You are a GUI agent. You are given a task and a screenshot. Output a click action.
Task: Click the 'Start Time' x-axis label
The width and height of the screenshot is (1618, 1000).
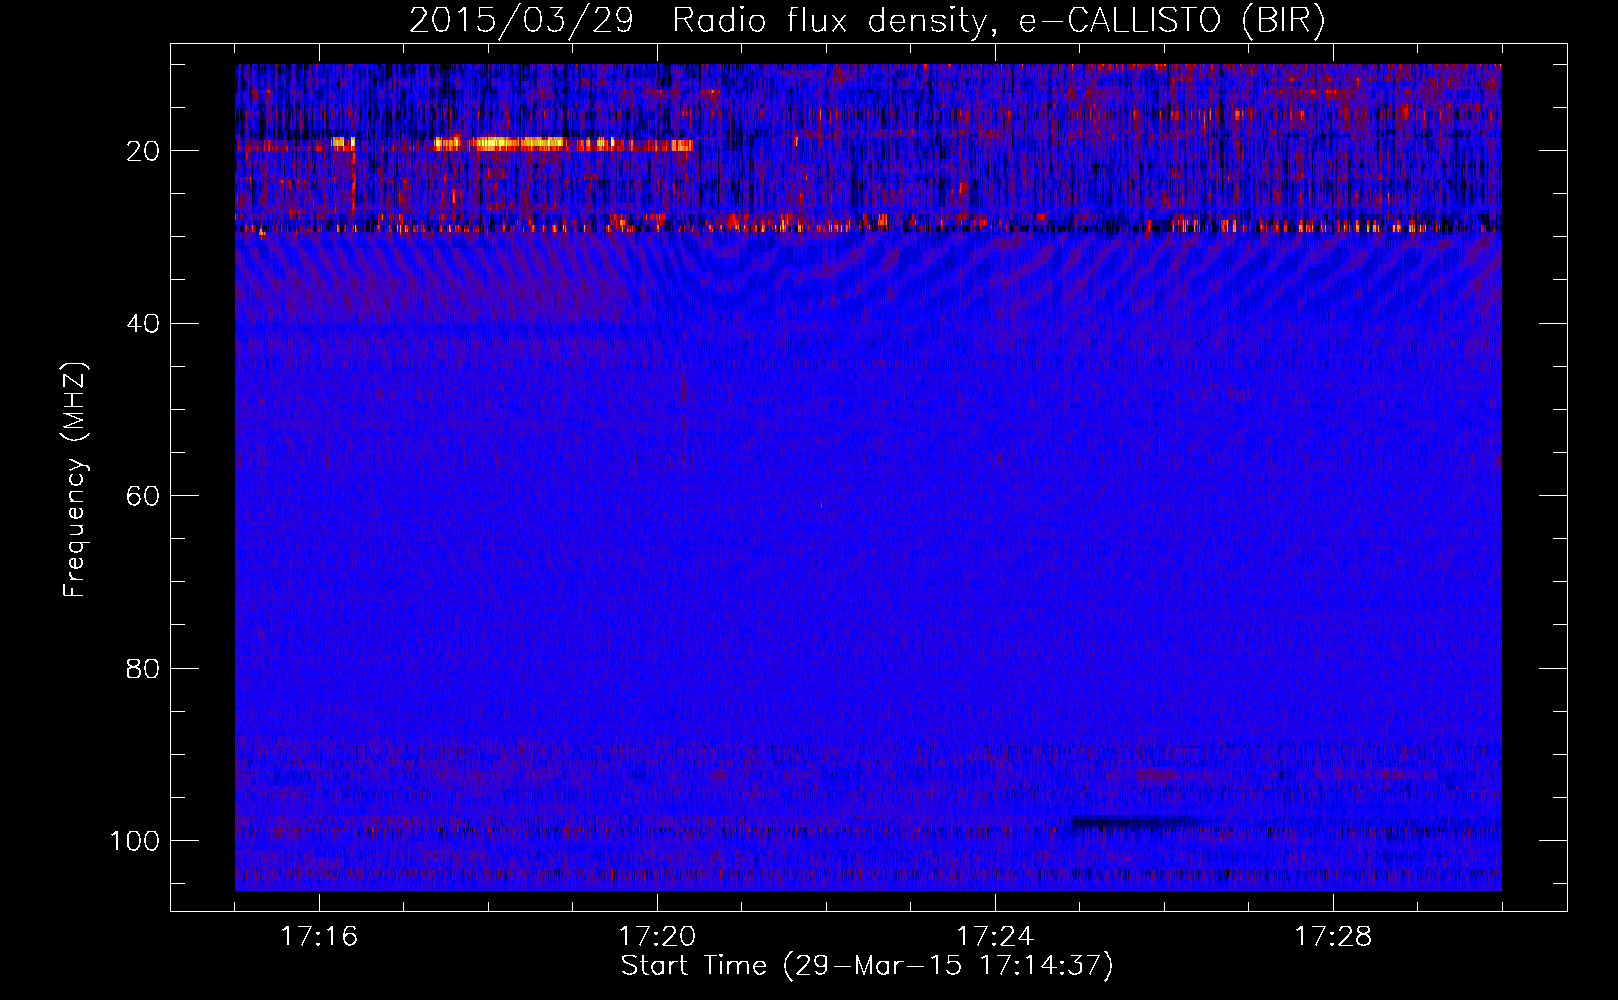[x=867, y=966]
